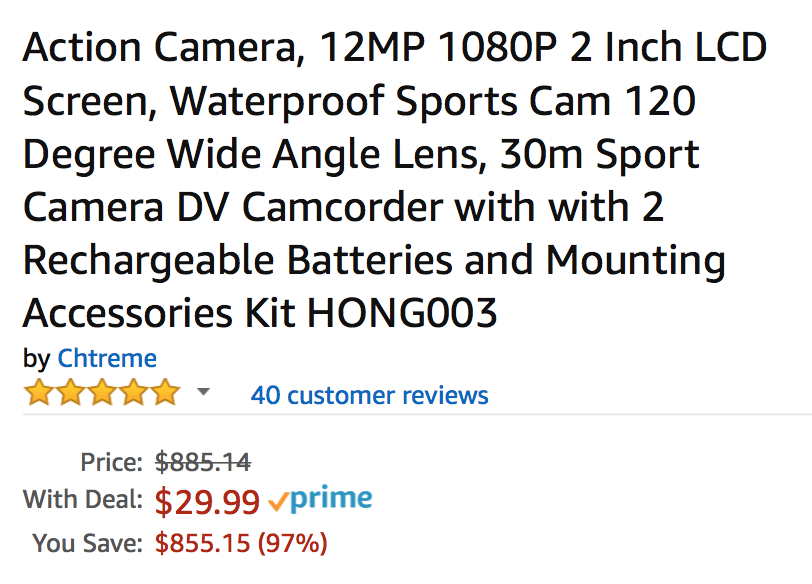Screen dimensions: 812x584
Task: Click the Price label
Action: (x=111, y=462)
